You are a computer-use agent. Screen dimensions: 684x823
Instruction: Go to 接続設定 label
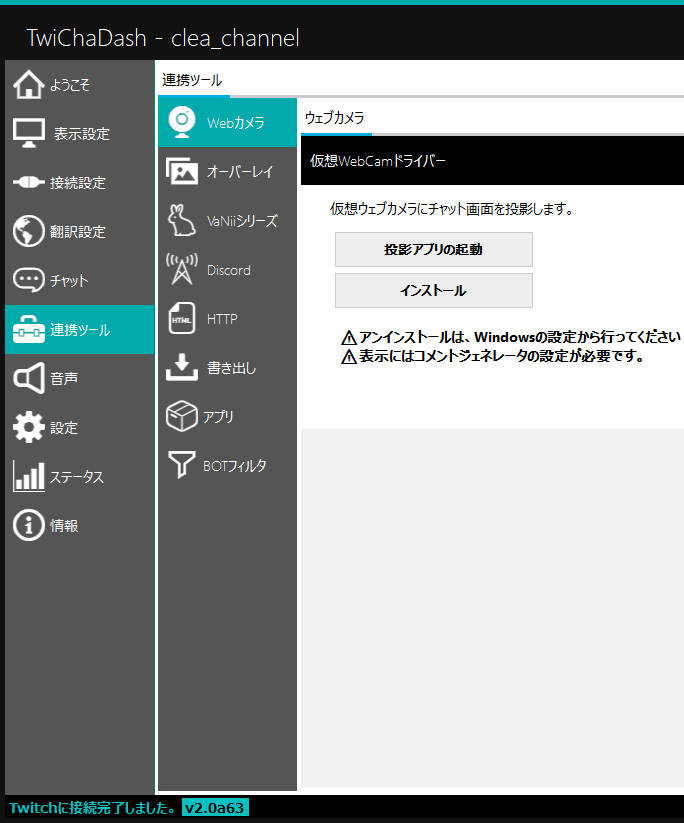tap(78, 183)
